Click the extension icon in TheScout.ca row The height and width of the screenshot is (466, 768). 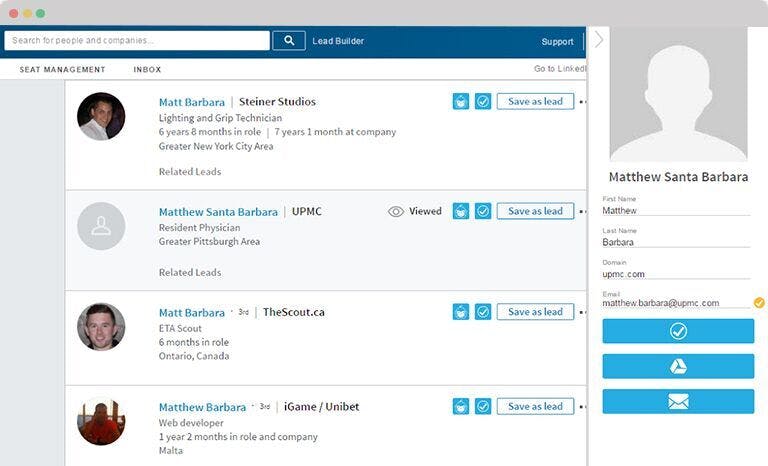(x=461, y=312)
